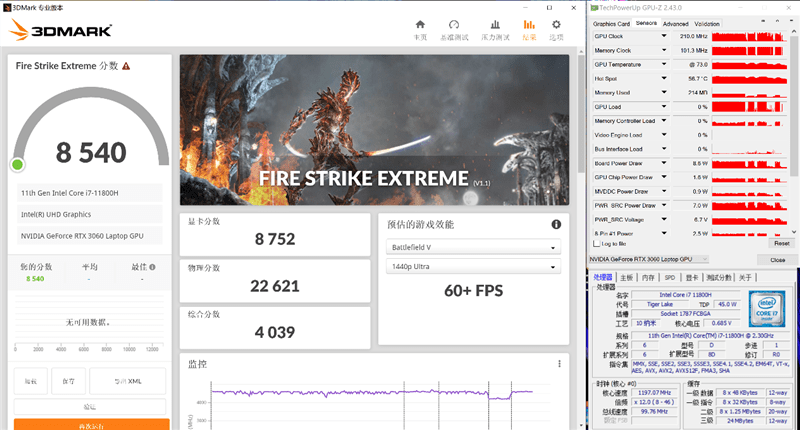Viewport: 800px width, 430px height.
Task: Open the PWR_SRC Power Draw dropdown
Action: (664, 205)
